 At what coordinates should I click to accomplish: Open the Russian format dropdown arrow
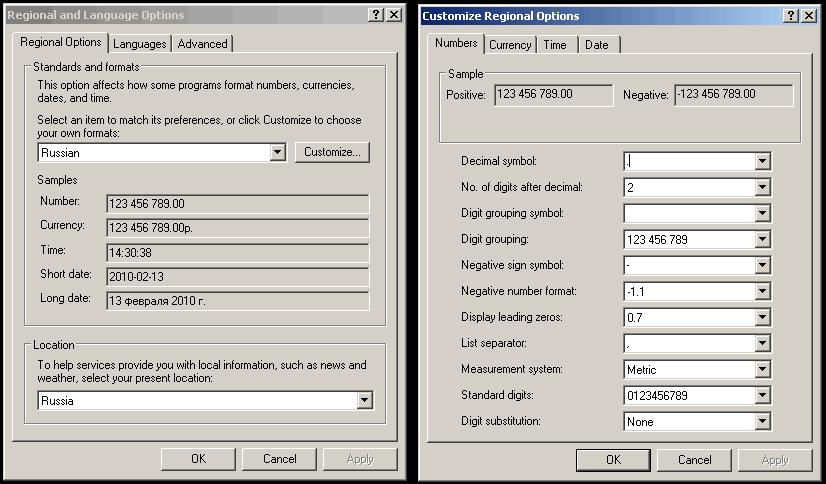coord(278,153)
